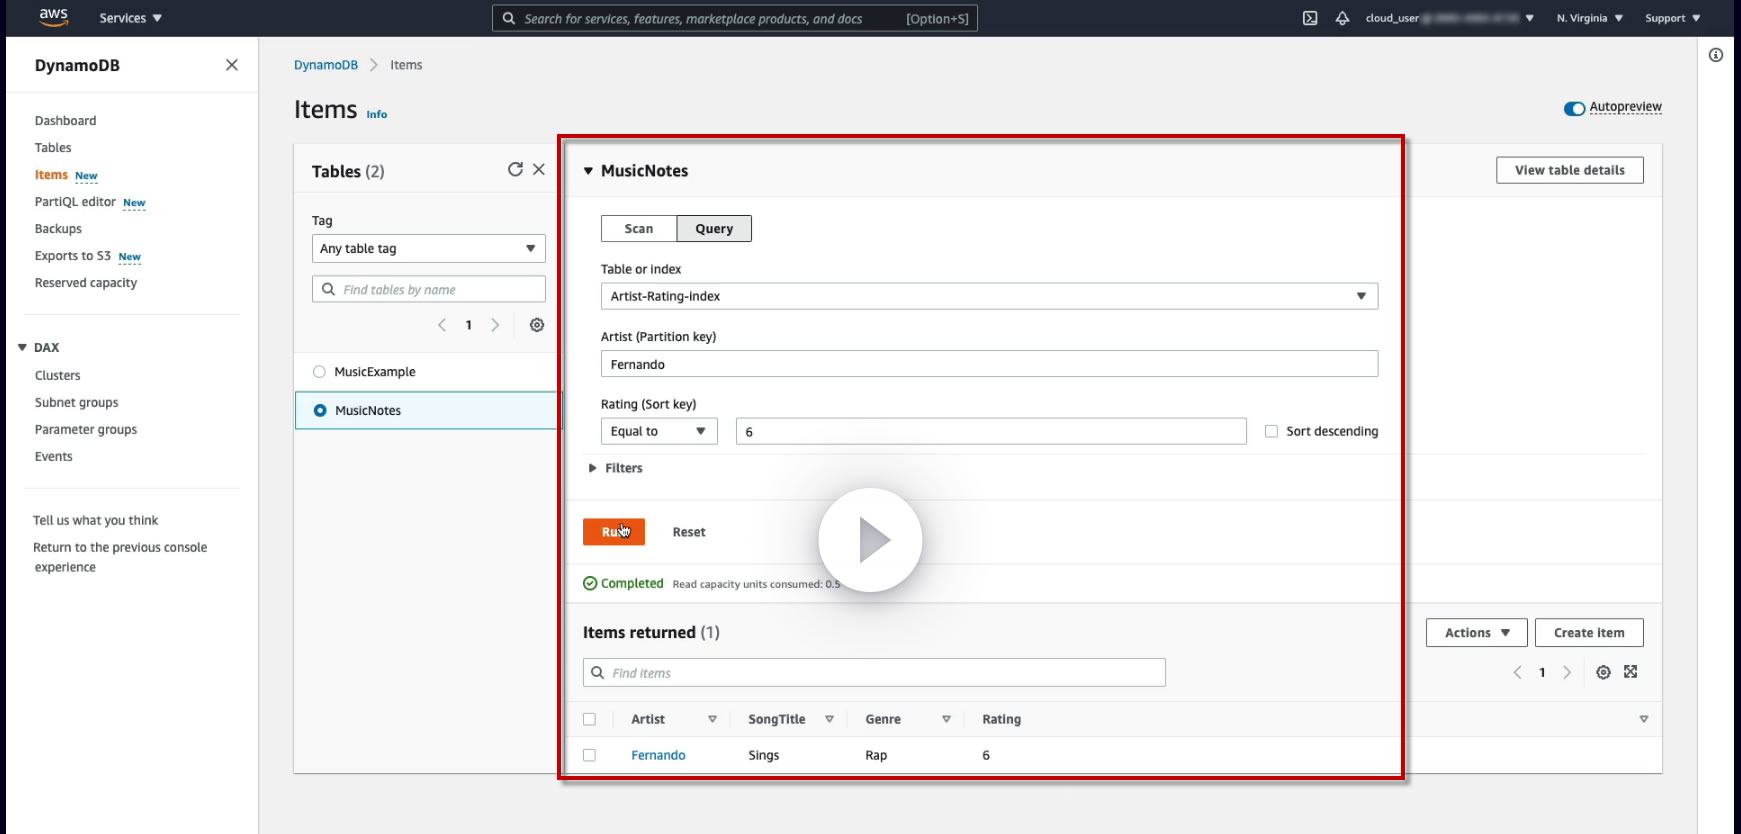Open the Support dropdown menu
The image size is (1741, 834).
pos(1672,18)
